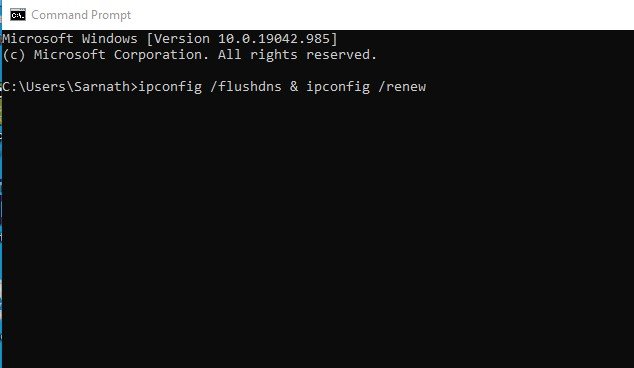Click the ampersand between the commands
This screenshot has width=634, height=368.
[x=294, y=87]
